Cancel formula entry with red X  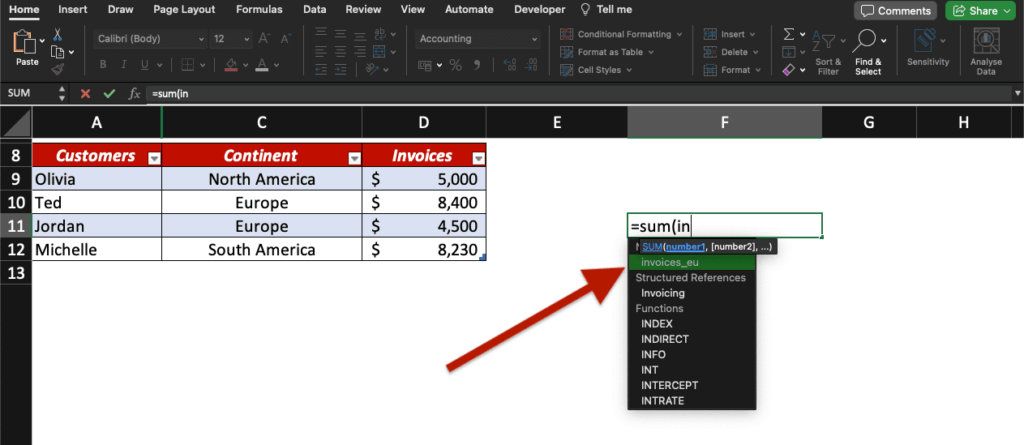click(85, 93)
